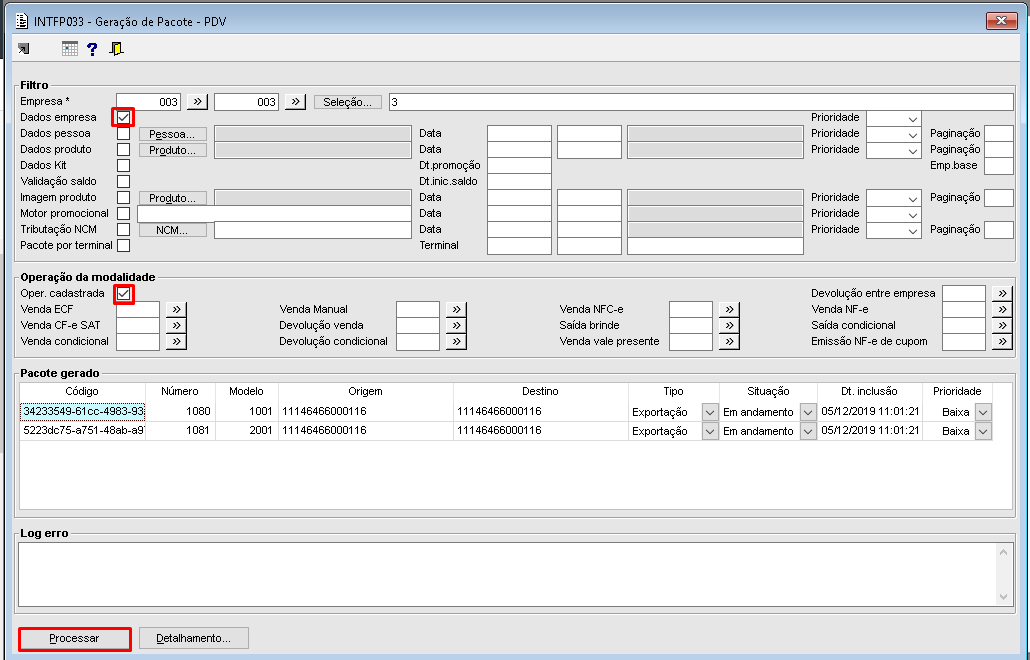
Task: Open Prioridade dropdown for Dados produto
Action: pyautogui.click(x=912, y=150)
